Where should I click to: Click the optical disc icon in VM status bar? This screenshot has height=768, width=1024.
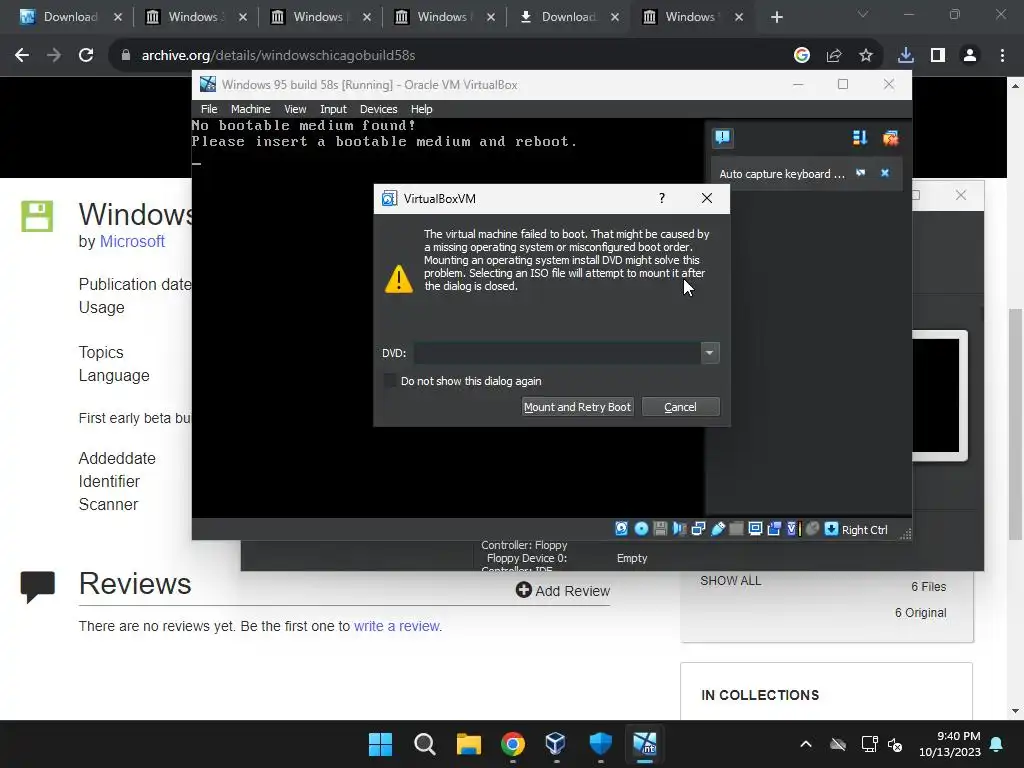coord(641,529)
